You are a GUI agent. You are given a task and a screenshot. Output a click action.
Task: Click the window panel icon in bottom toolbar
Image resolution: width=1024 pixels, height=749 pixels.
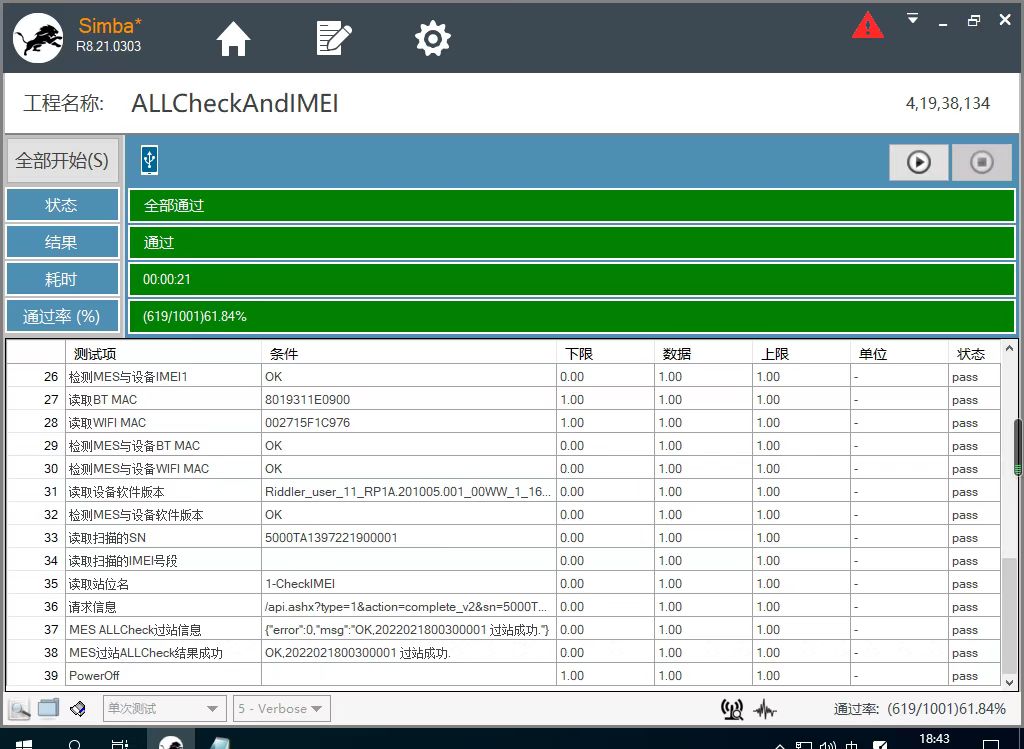coord(48,709)
